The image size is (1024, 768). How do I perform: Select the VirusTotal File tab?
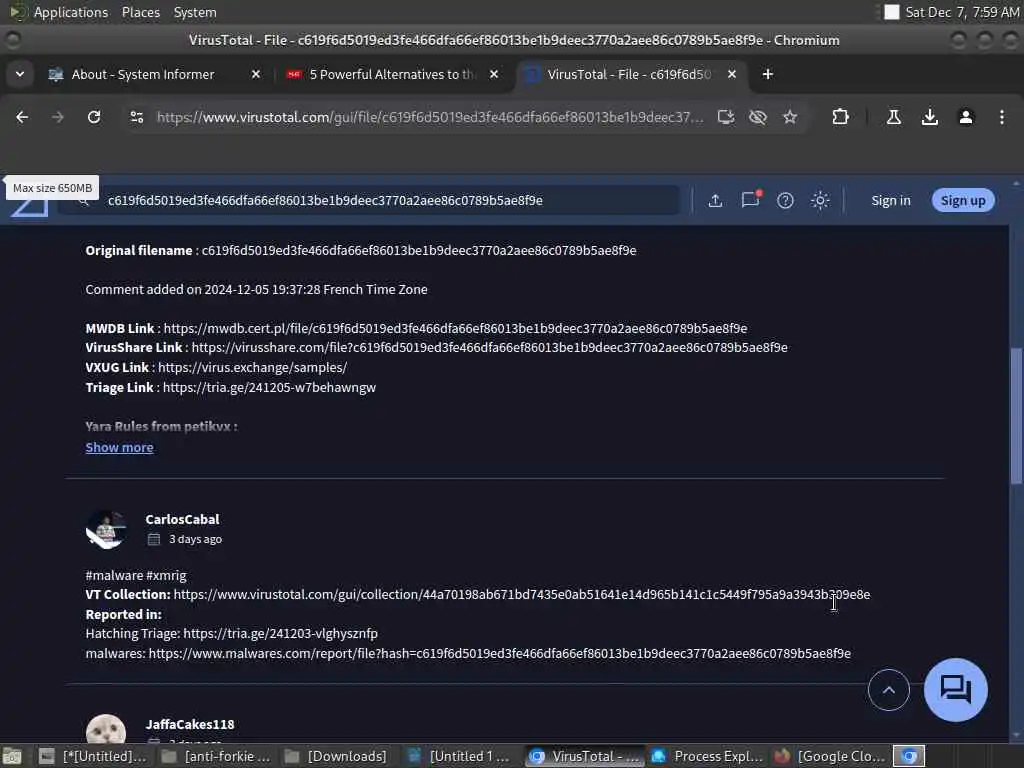coord(628,74)
